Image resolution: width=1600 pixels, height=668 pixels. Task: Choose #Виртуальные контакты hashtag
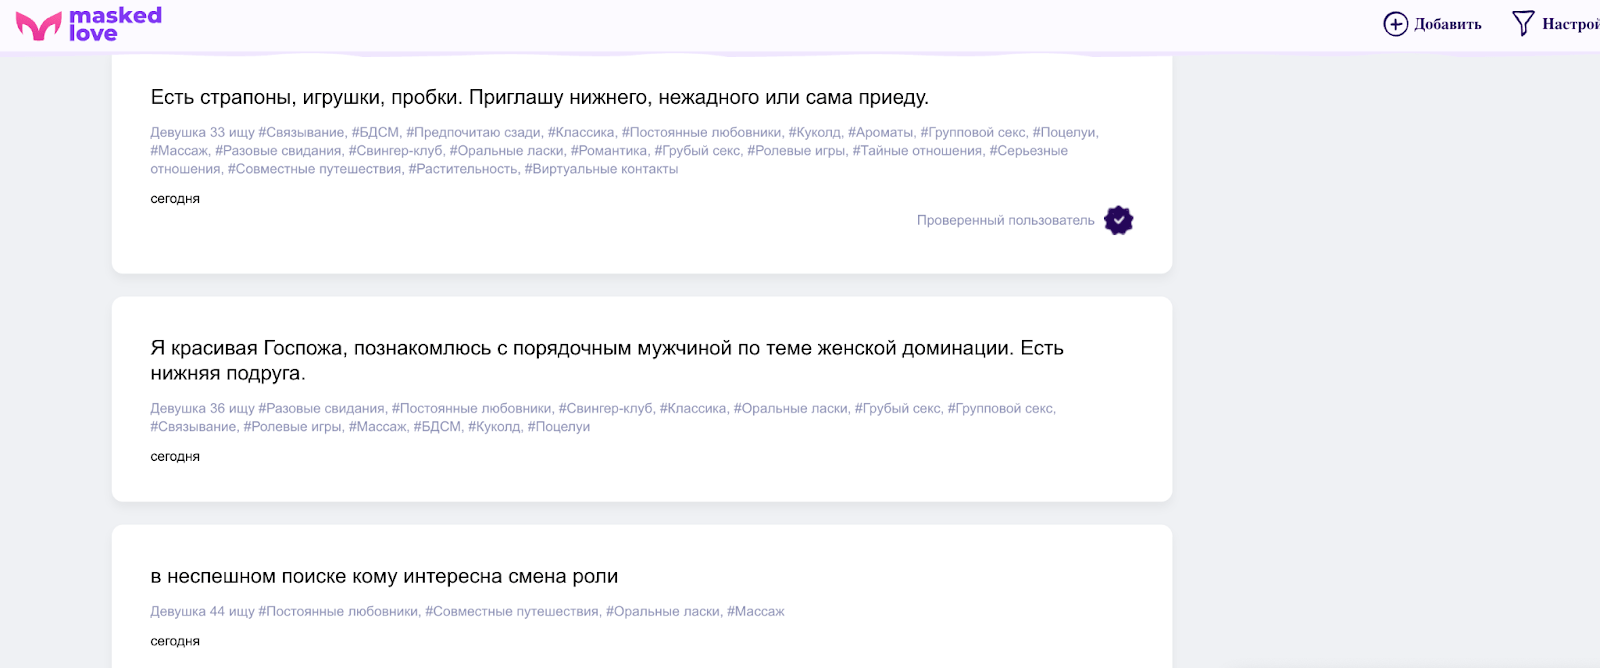(601, 169)
